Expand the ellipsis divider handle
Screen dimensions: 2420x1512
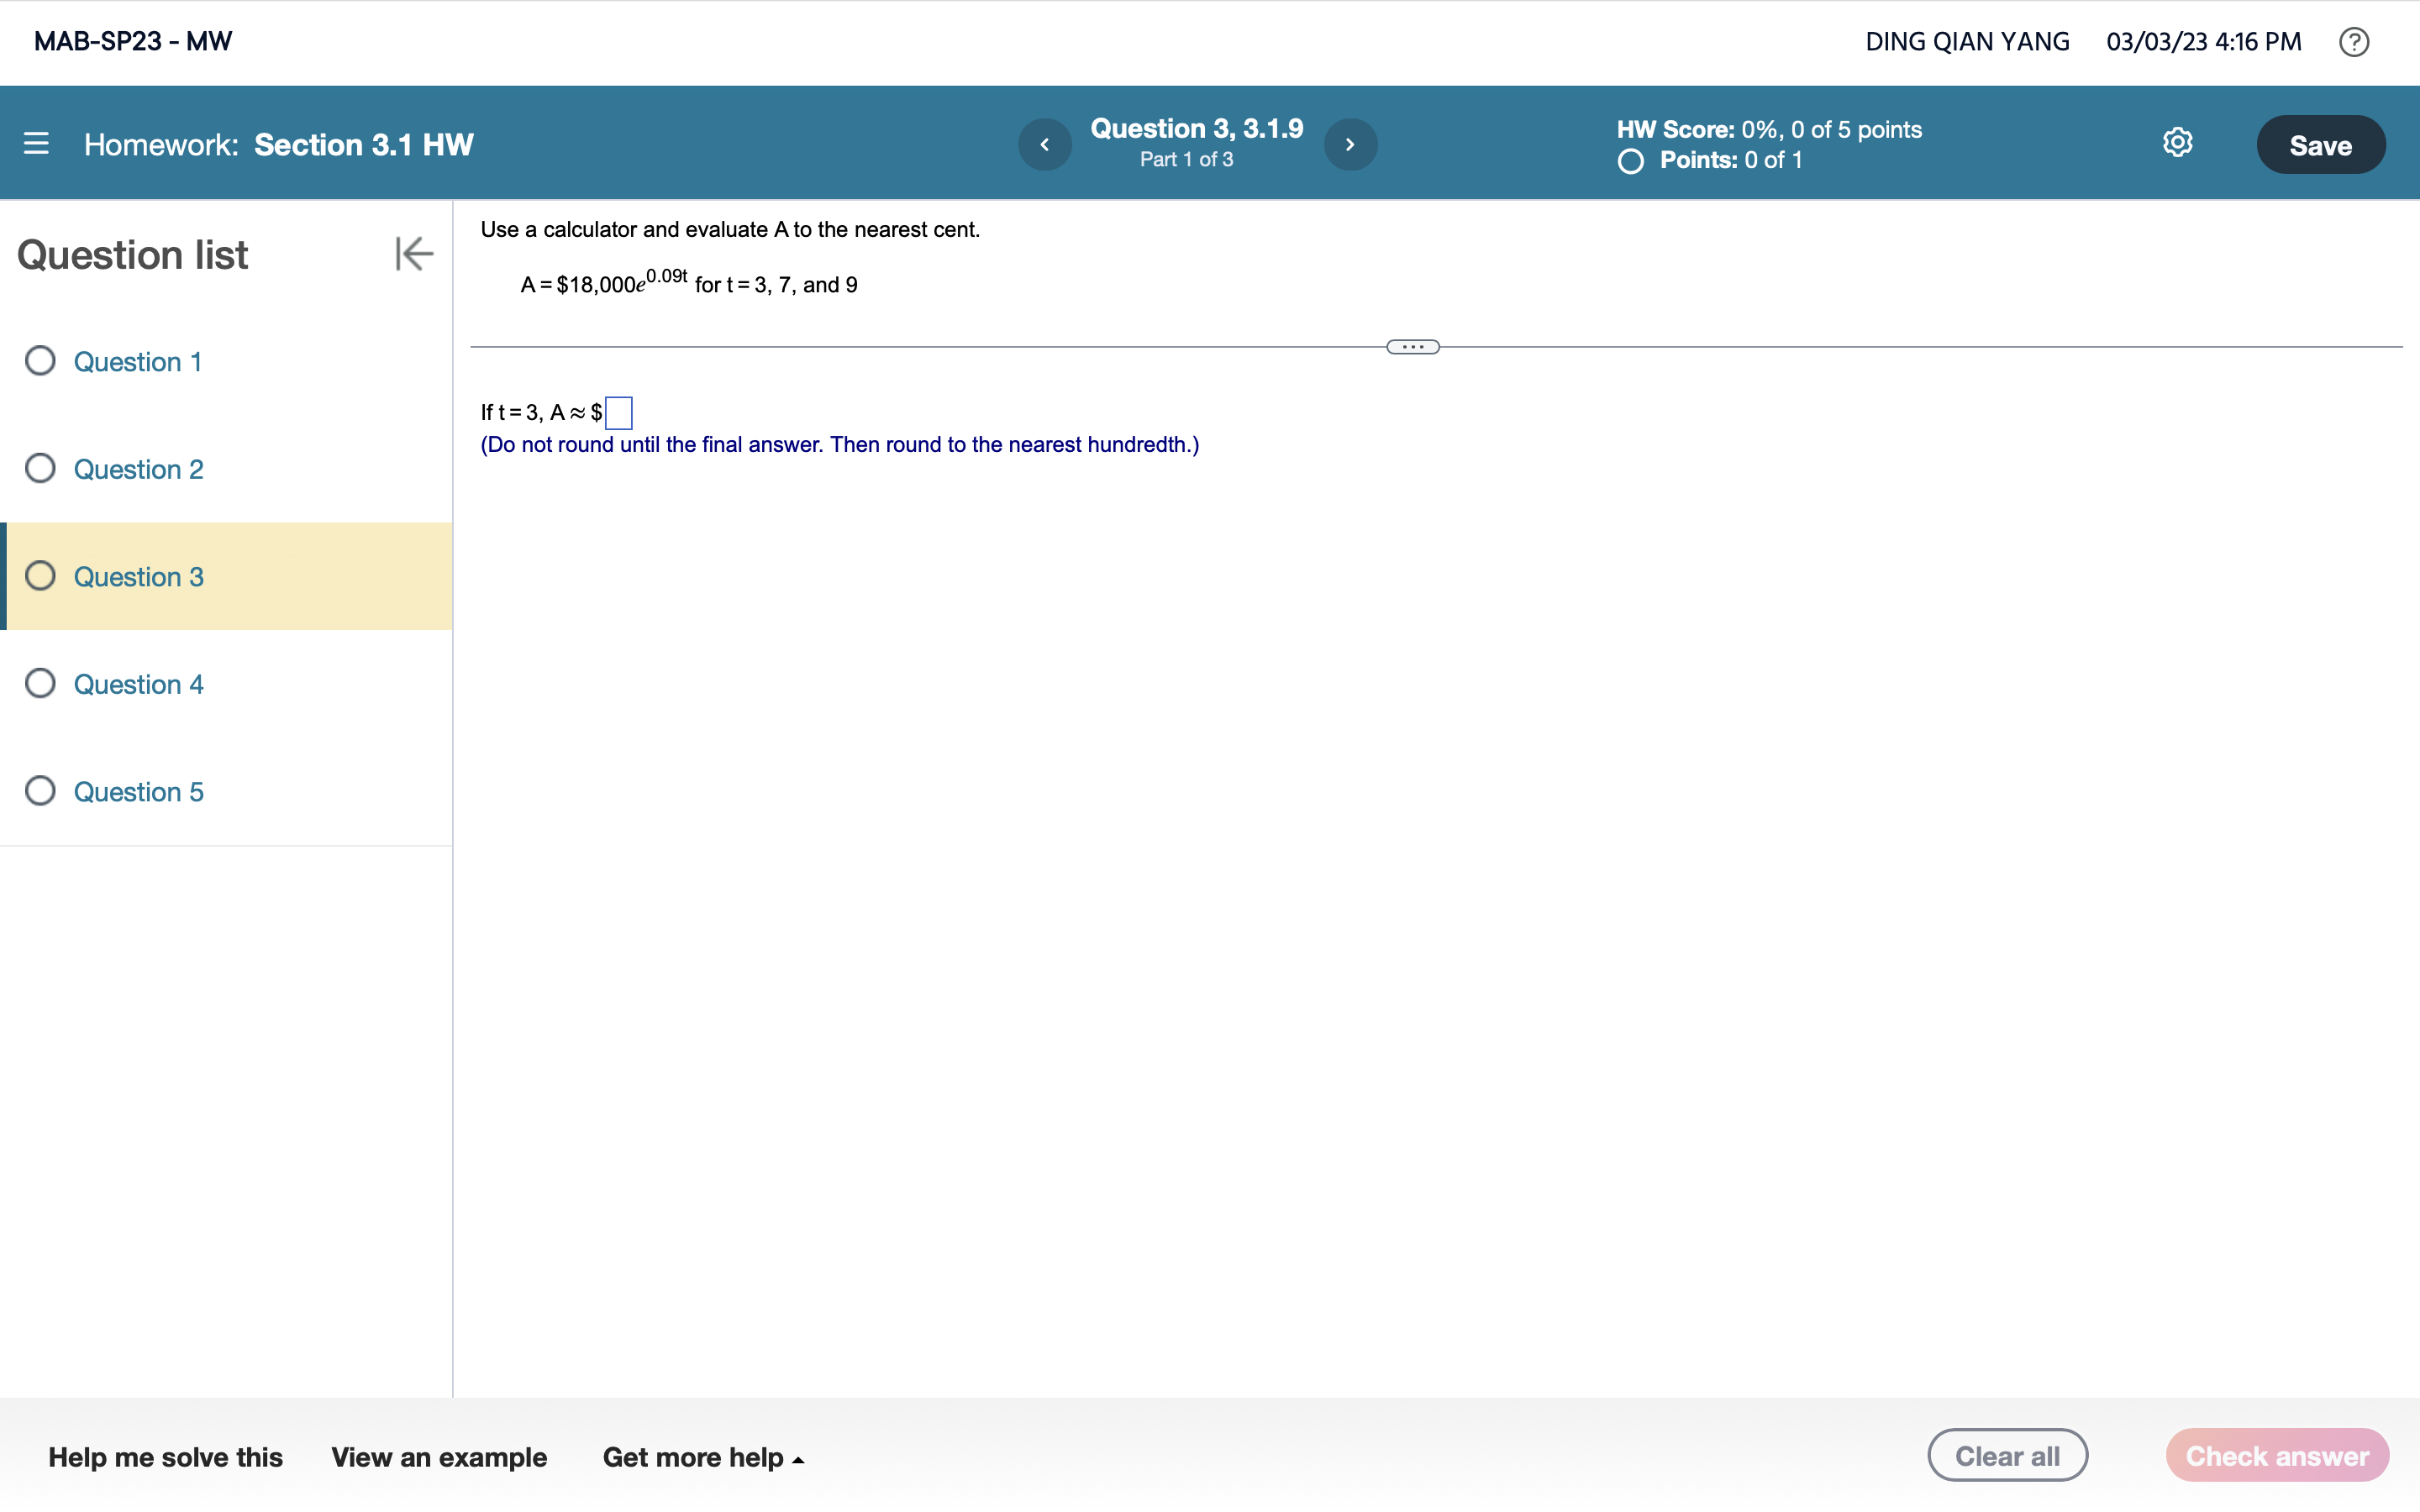click(x=1412, y=347)
